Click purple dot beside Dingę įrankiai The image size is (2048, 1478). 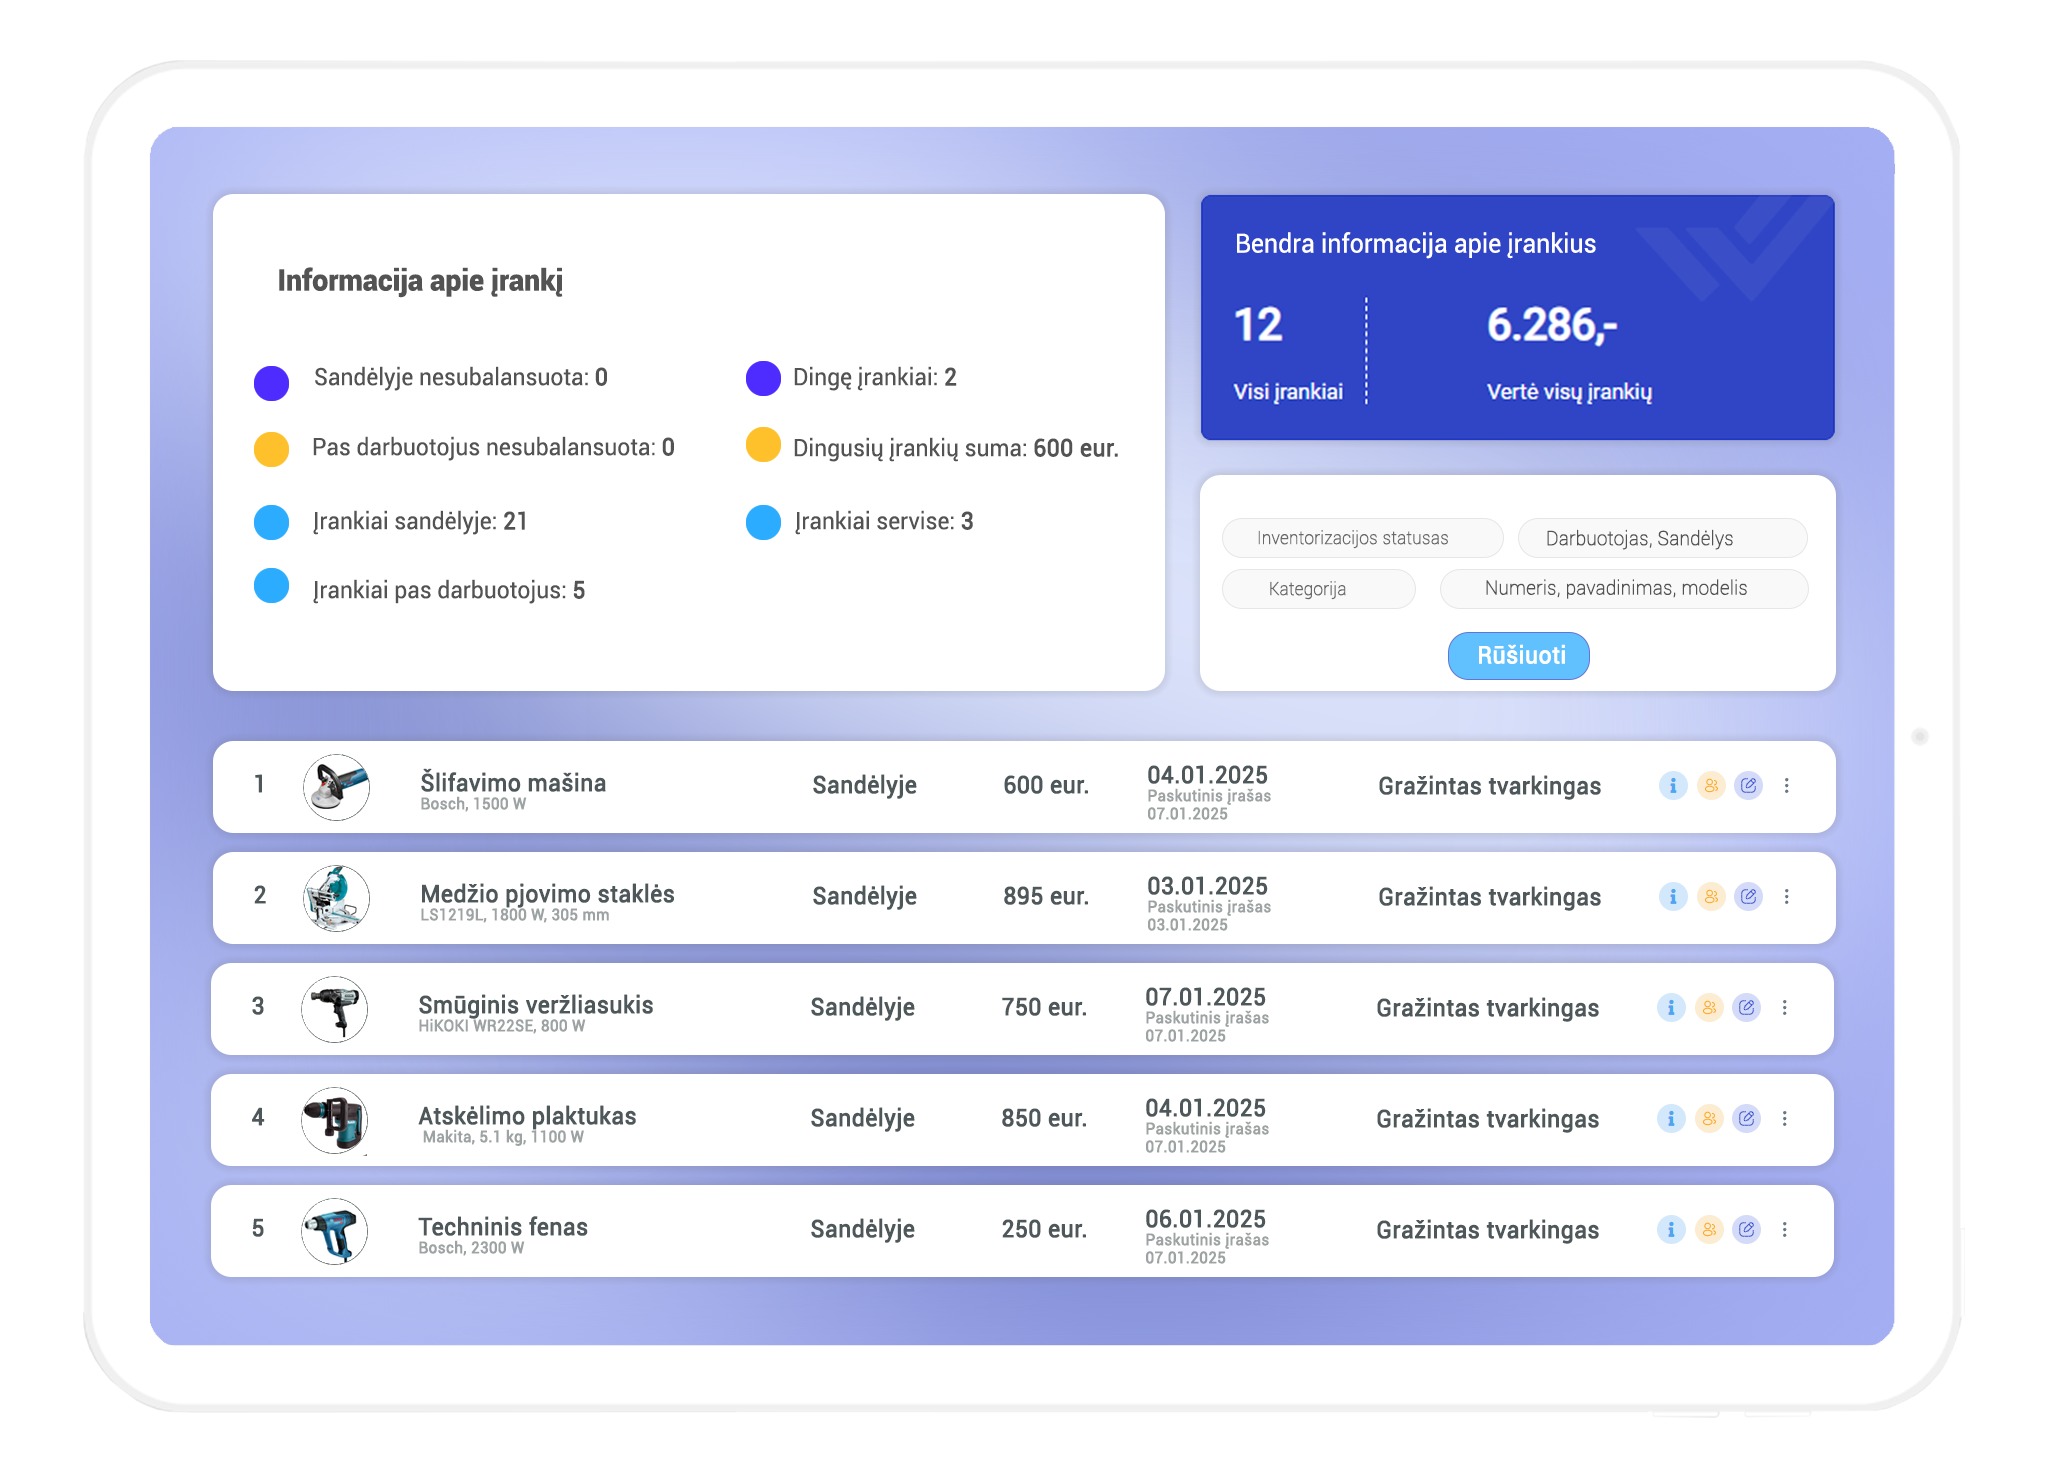point(763,379)
